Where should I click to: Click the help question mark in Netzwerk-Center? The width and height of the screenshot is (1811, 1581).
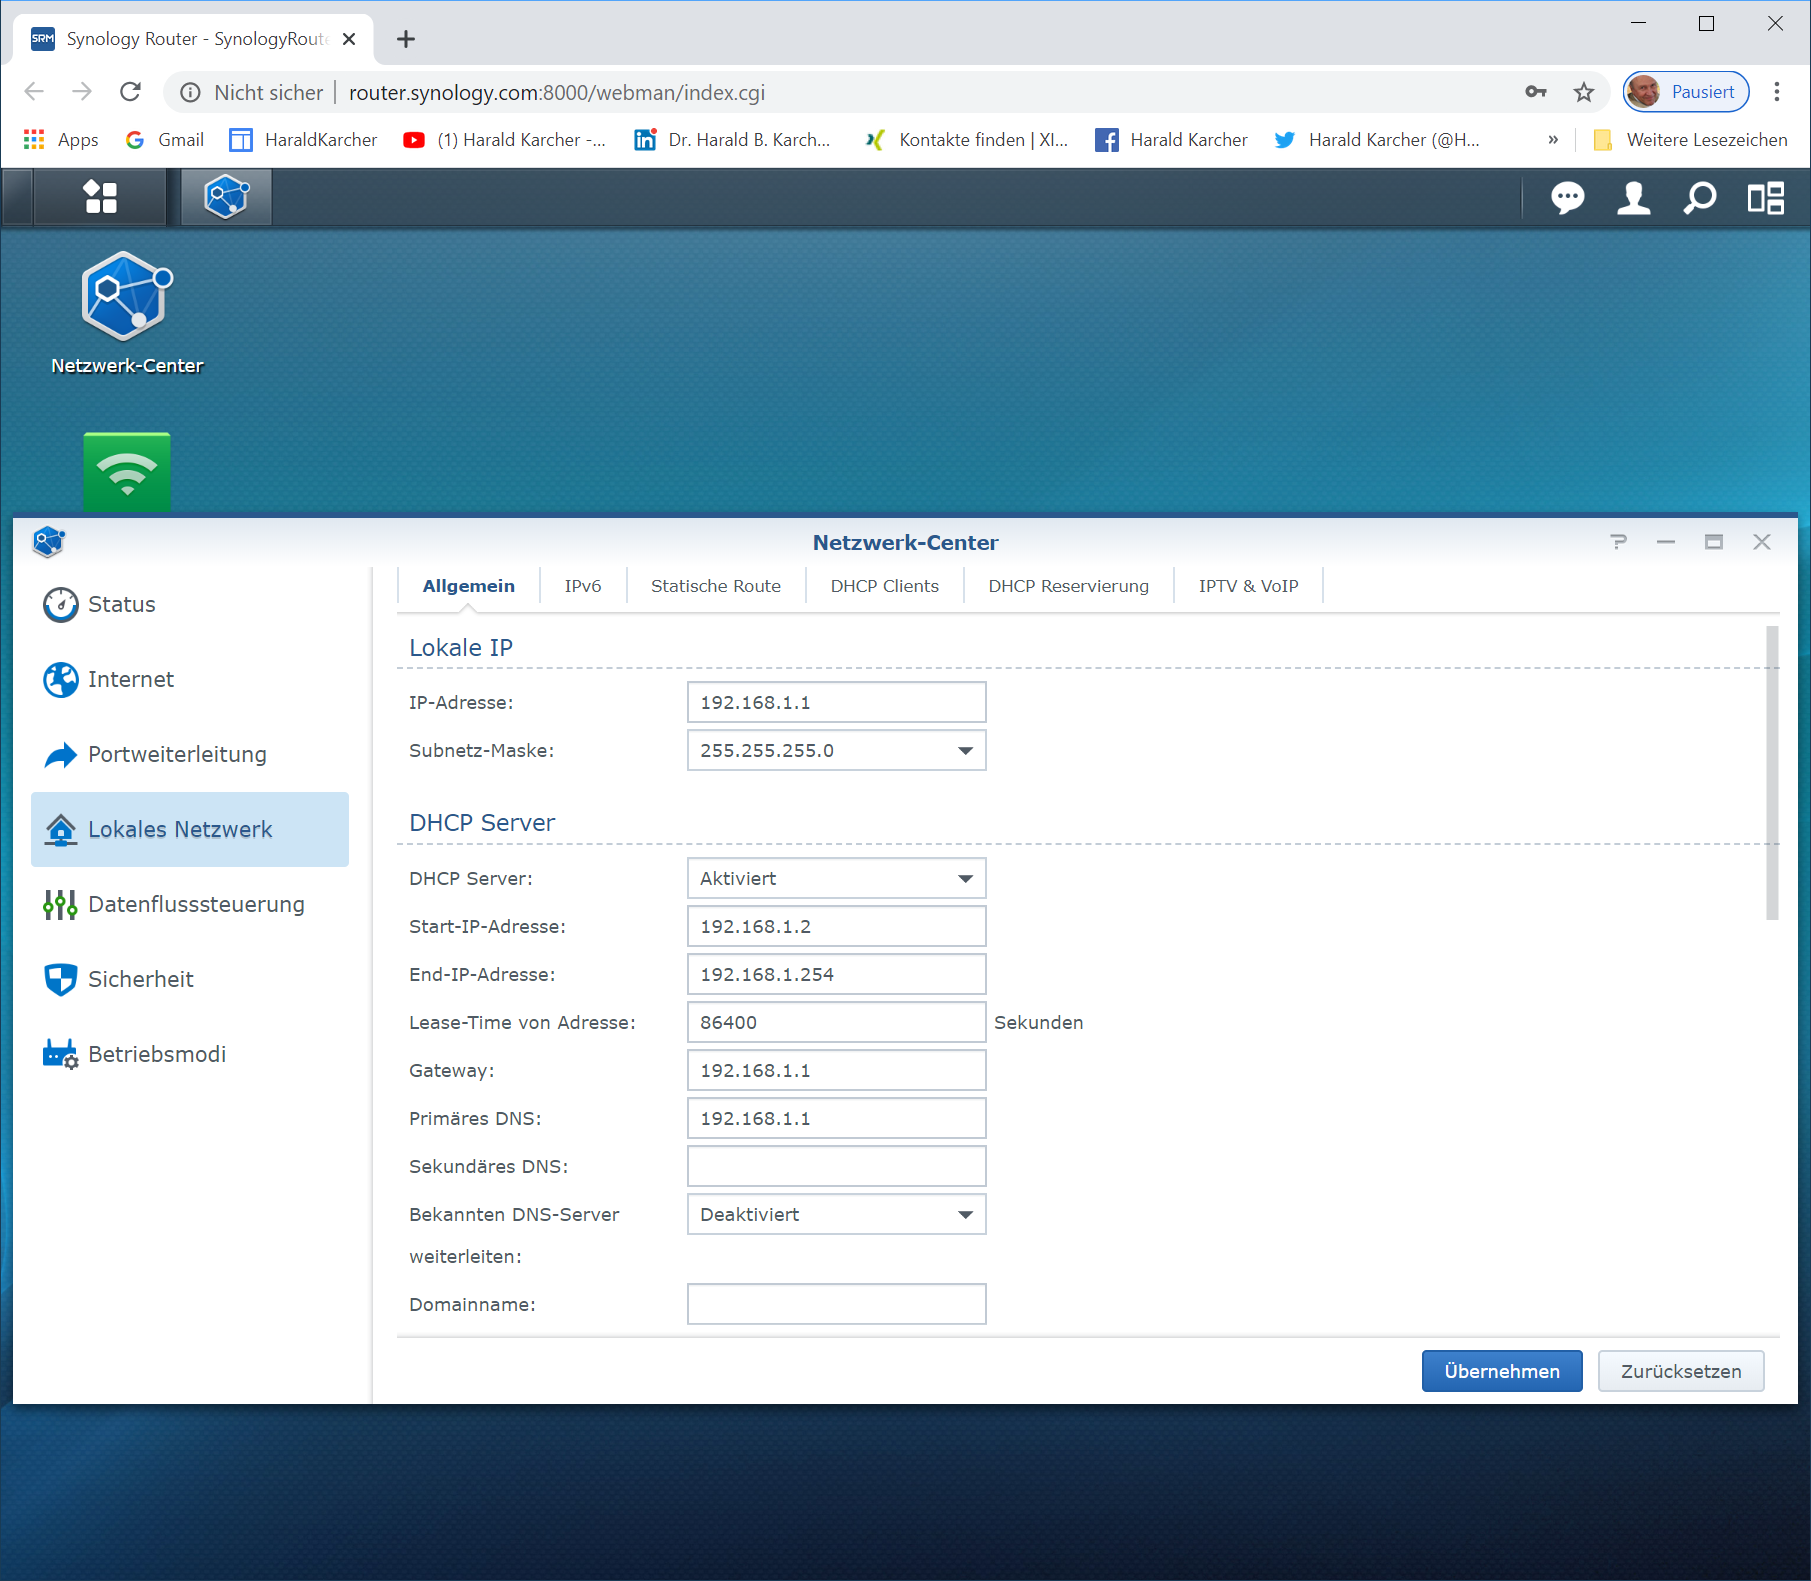(1618, 542)
